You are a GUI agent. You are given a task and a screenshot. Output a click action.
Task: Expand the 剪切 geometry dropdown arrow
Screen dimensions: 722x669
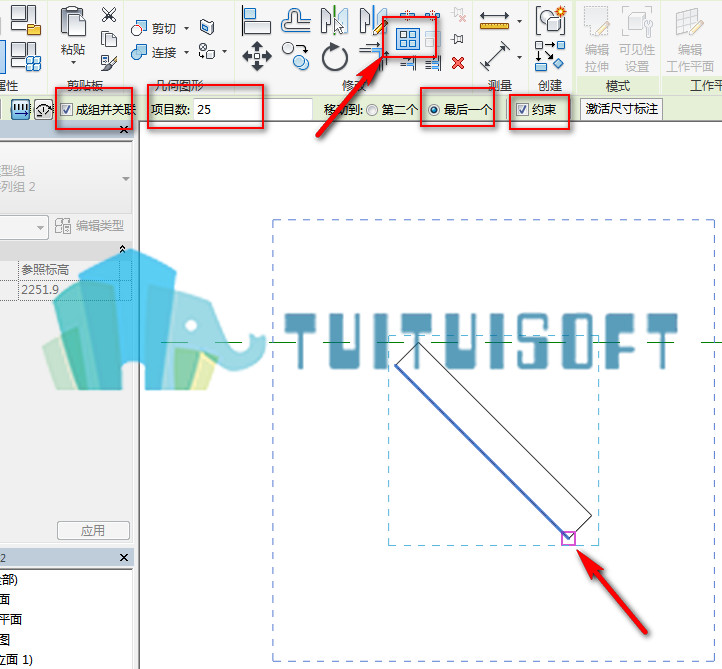[186, 29]
